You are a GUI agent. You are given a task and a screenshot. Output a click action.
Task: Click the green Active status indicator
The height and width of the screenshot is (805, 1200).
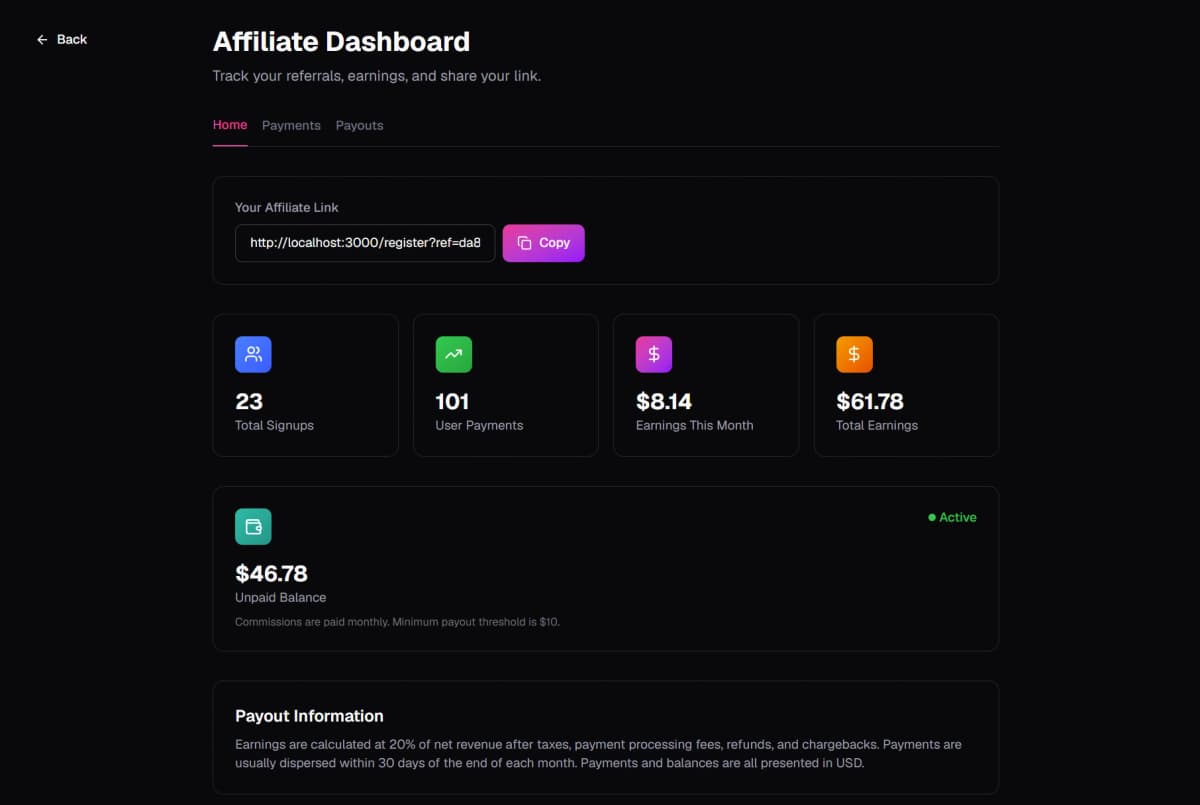point(952,517)
